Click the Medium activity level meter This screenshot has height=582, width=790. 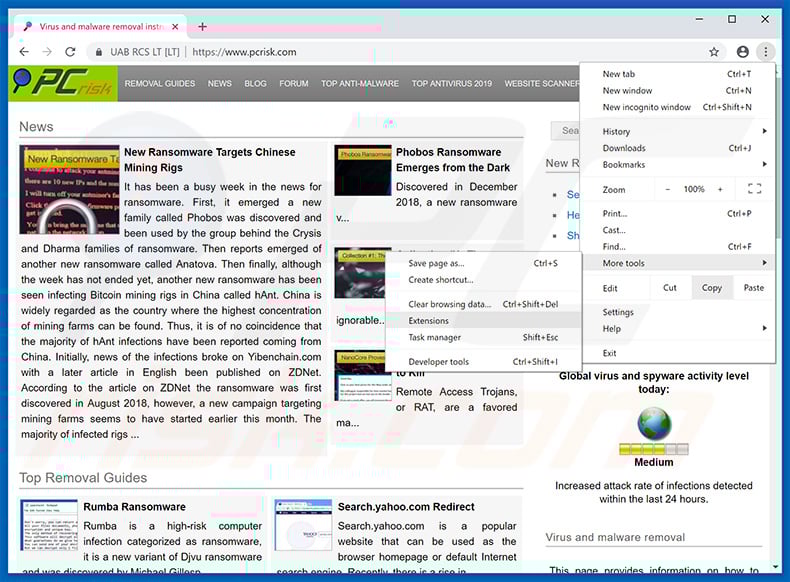[x=654, y=448]
